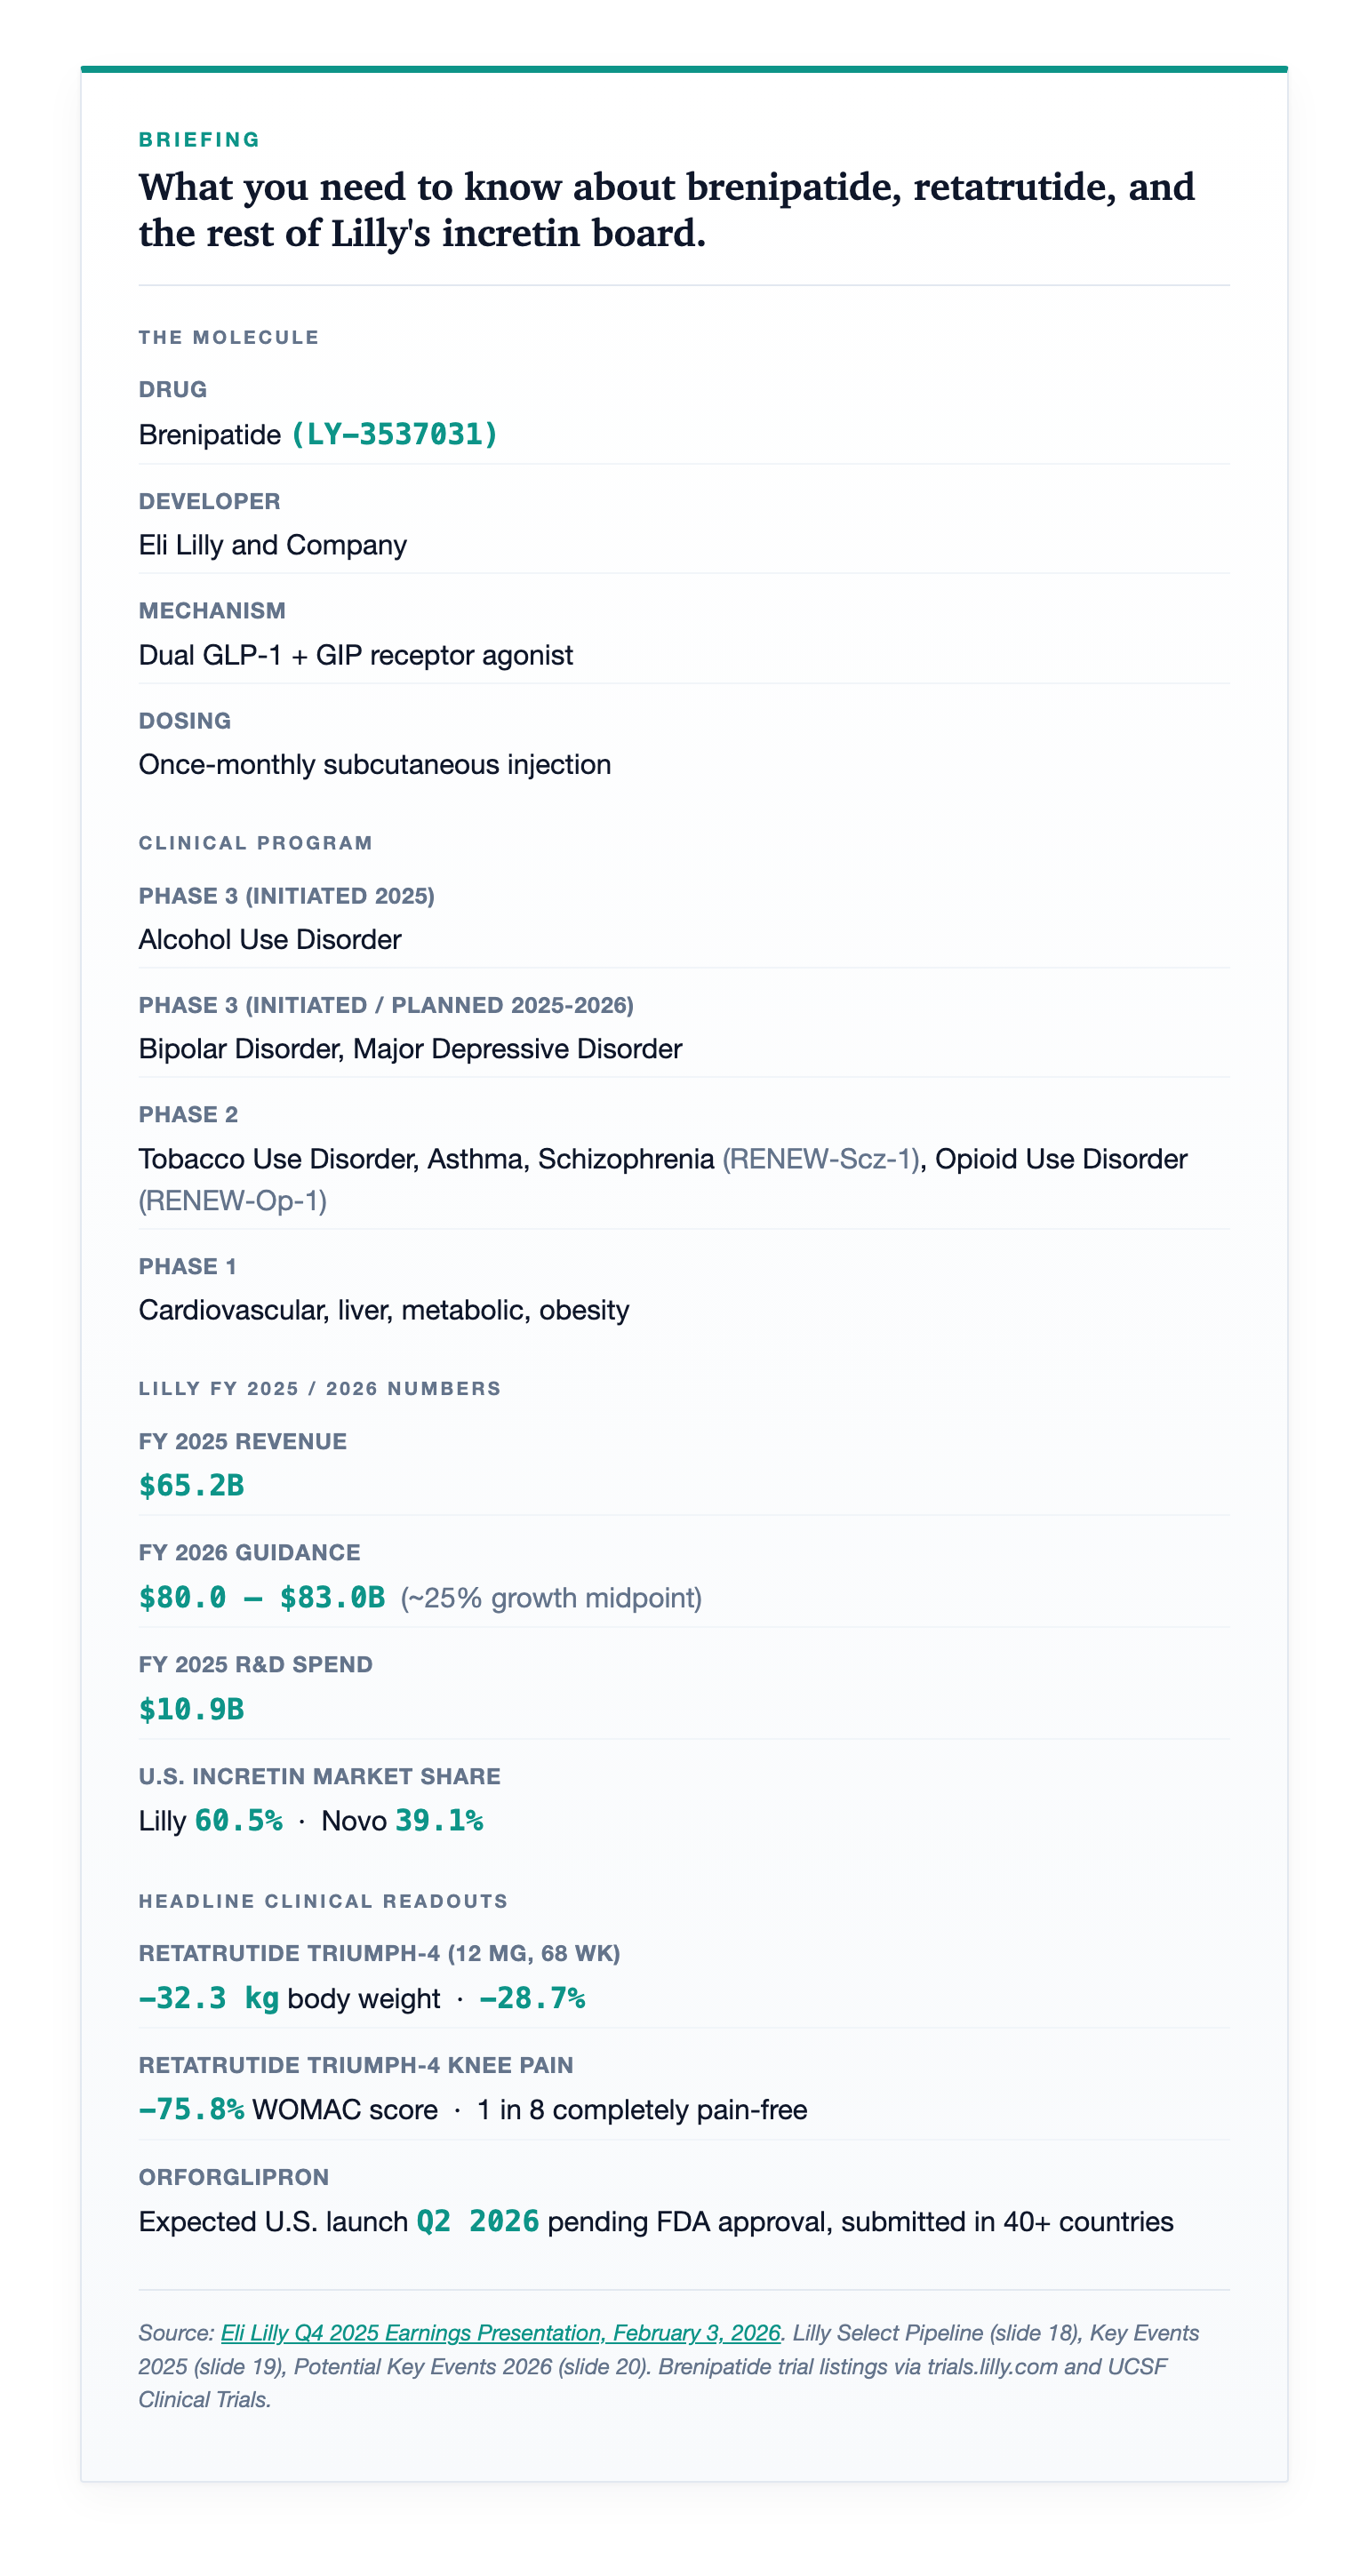This screenshot has height=2576, width=1368.
Task: Click the RENEW-Scz-1 trial name
Action: (x=821, y=1158)
